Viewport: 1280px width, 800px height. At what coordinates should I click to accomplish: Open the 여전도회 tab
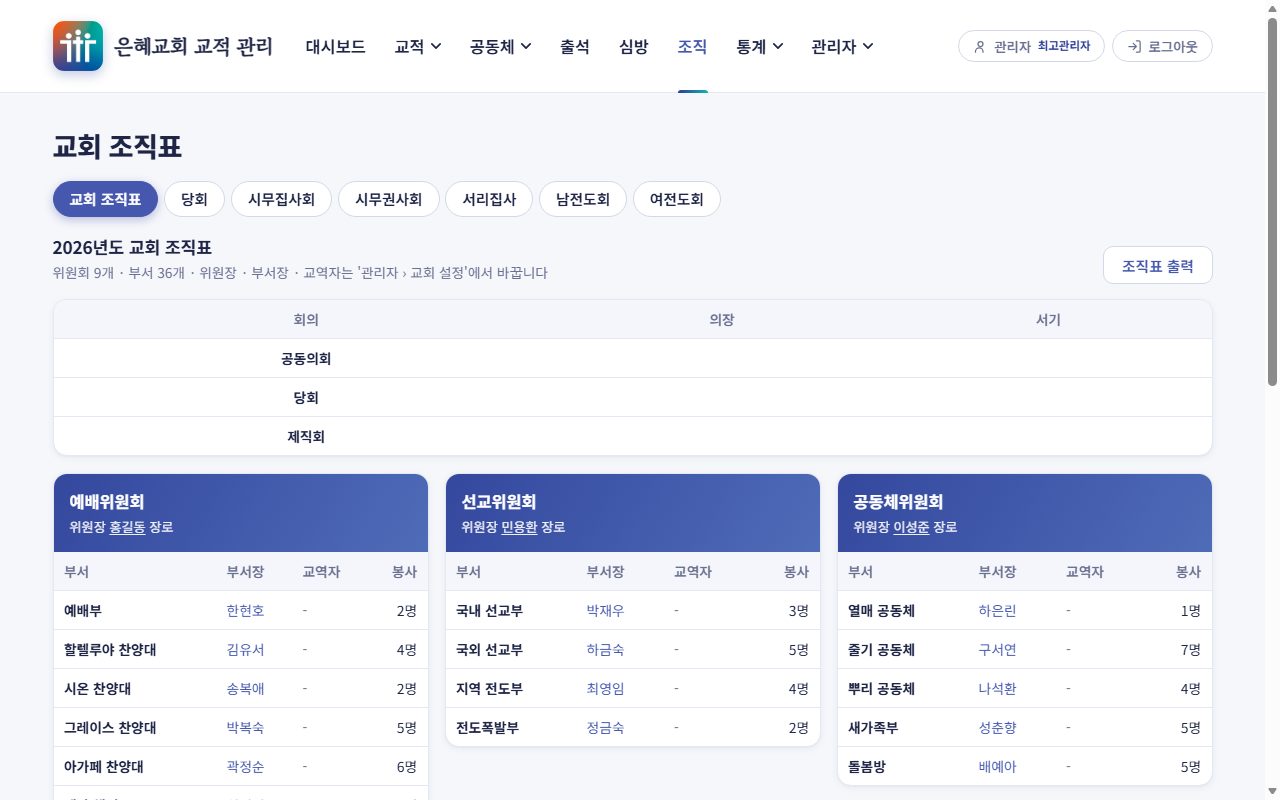coord(677,199)
